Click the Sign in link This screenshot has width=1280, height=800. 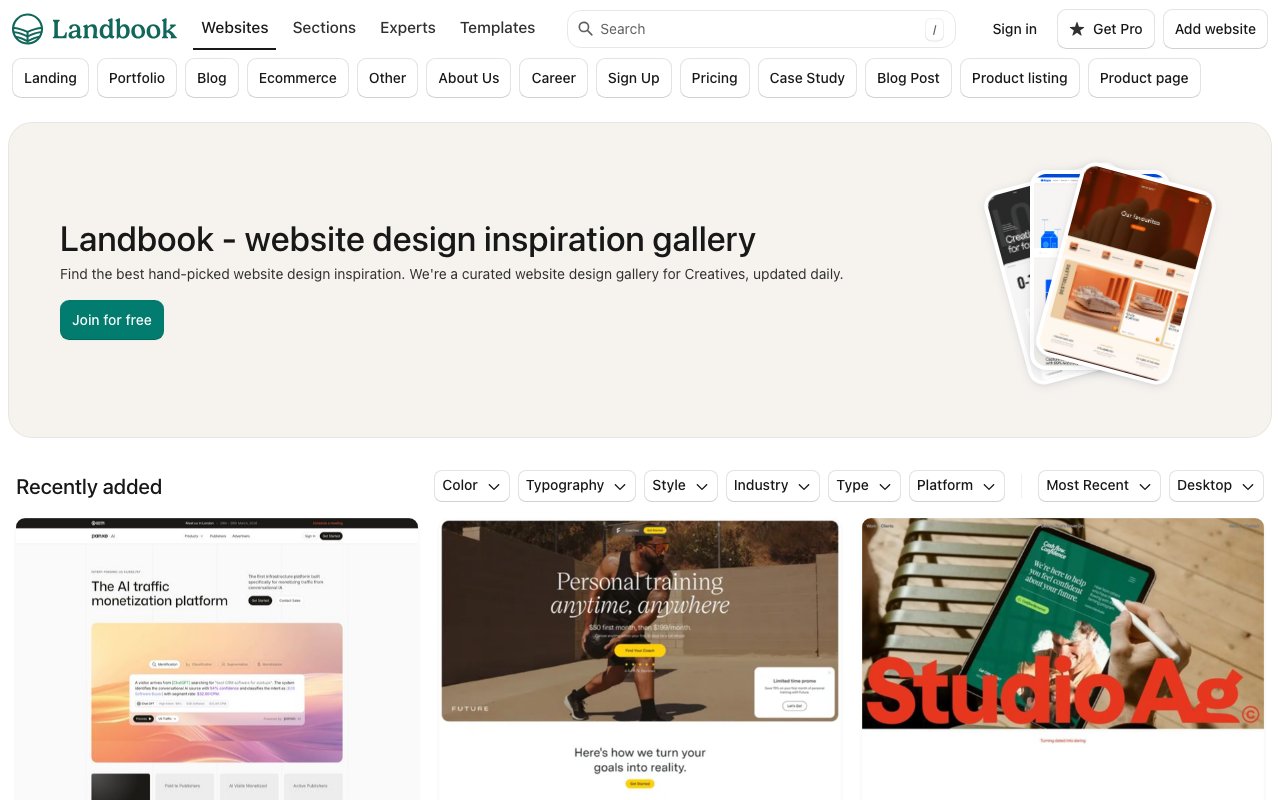[x=1014, y=29]
